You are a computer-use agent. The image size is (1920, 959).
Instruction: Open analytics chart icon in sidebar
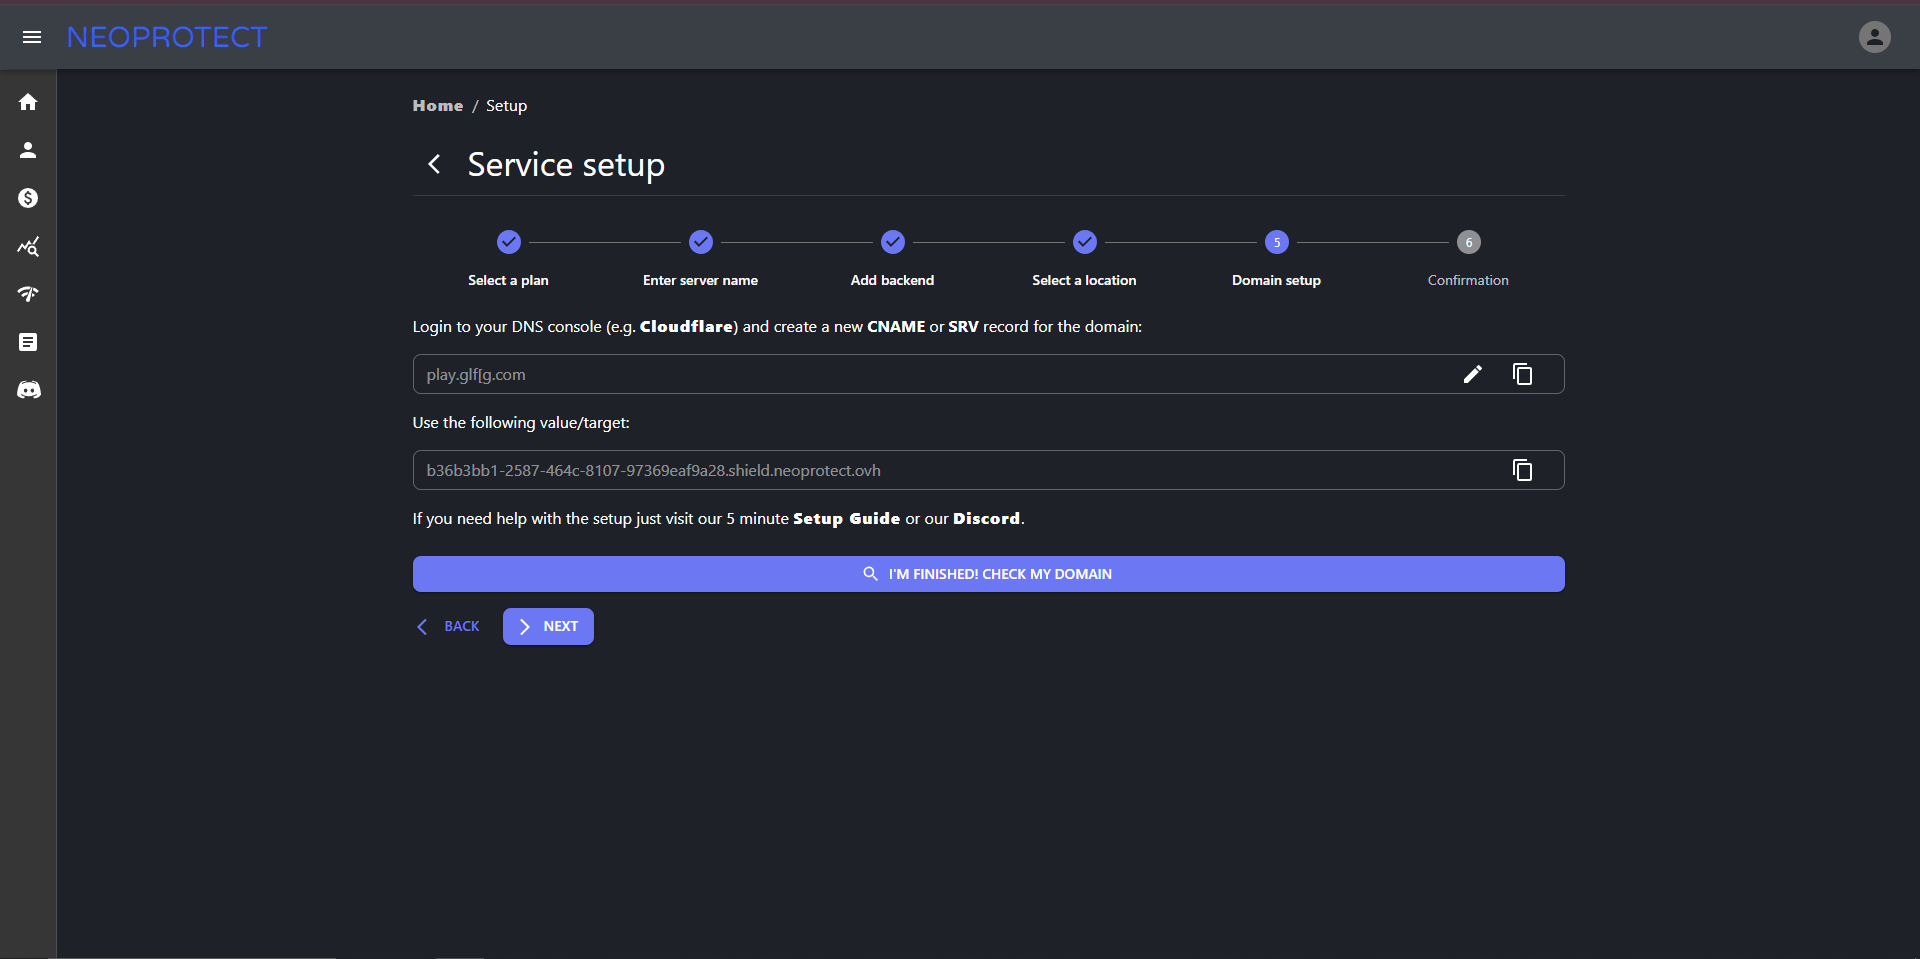(x=28, y=246)
